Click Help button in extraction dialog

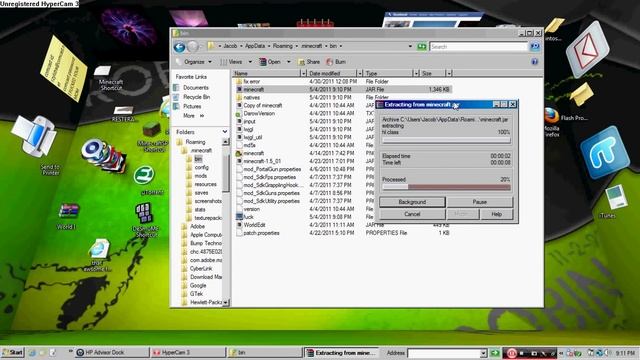pos(496,214)
